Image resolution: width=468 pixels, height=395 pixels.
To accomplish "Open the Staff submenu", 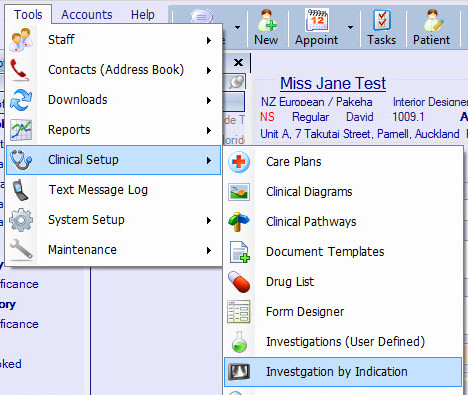I will 113,40.
